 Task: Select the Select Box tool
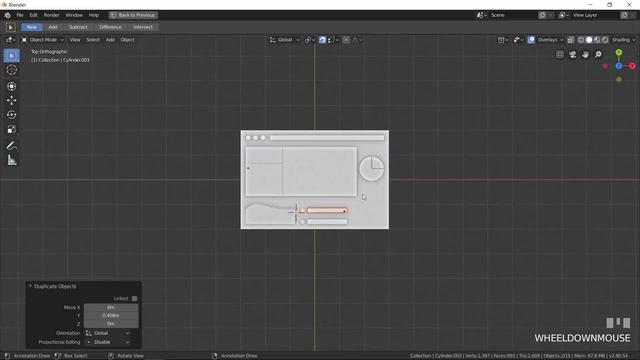point(11,56)
